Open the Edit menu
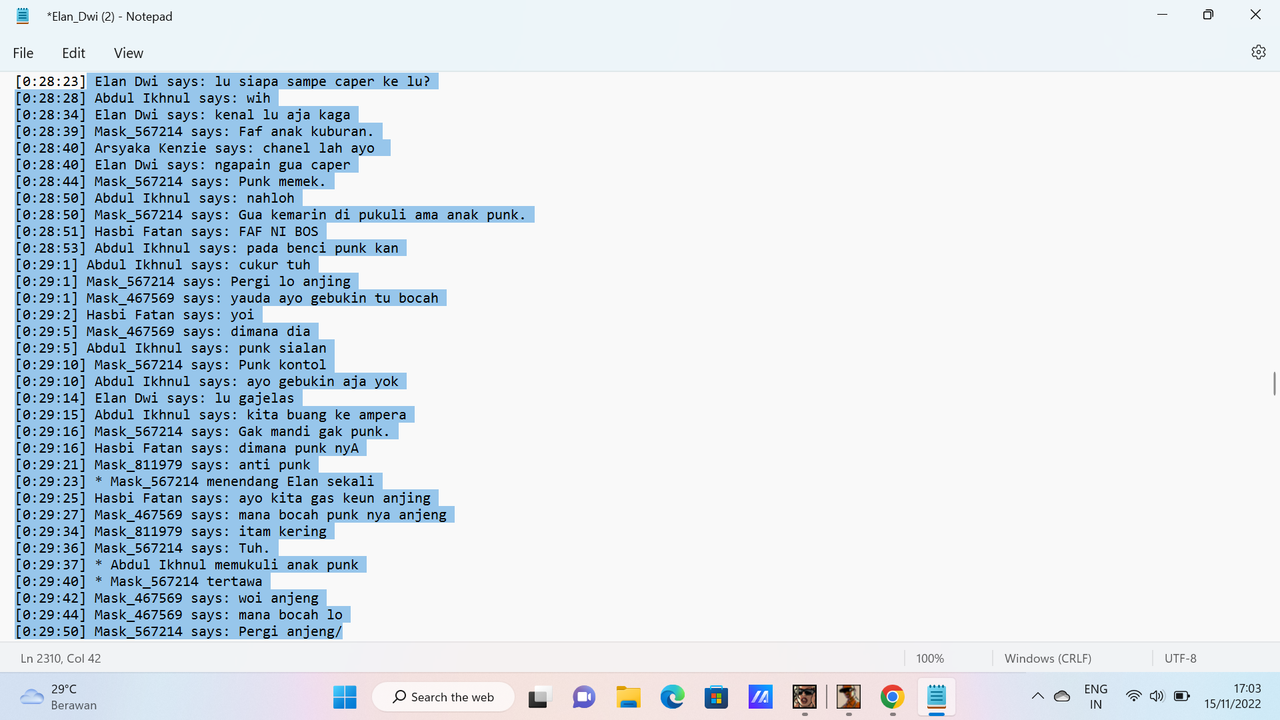Viewport: 1280px width, 720px height. pos(74,53)
